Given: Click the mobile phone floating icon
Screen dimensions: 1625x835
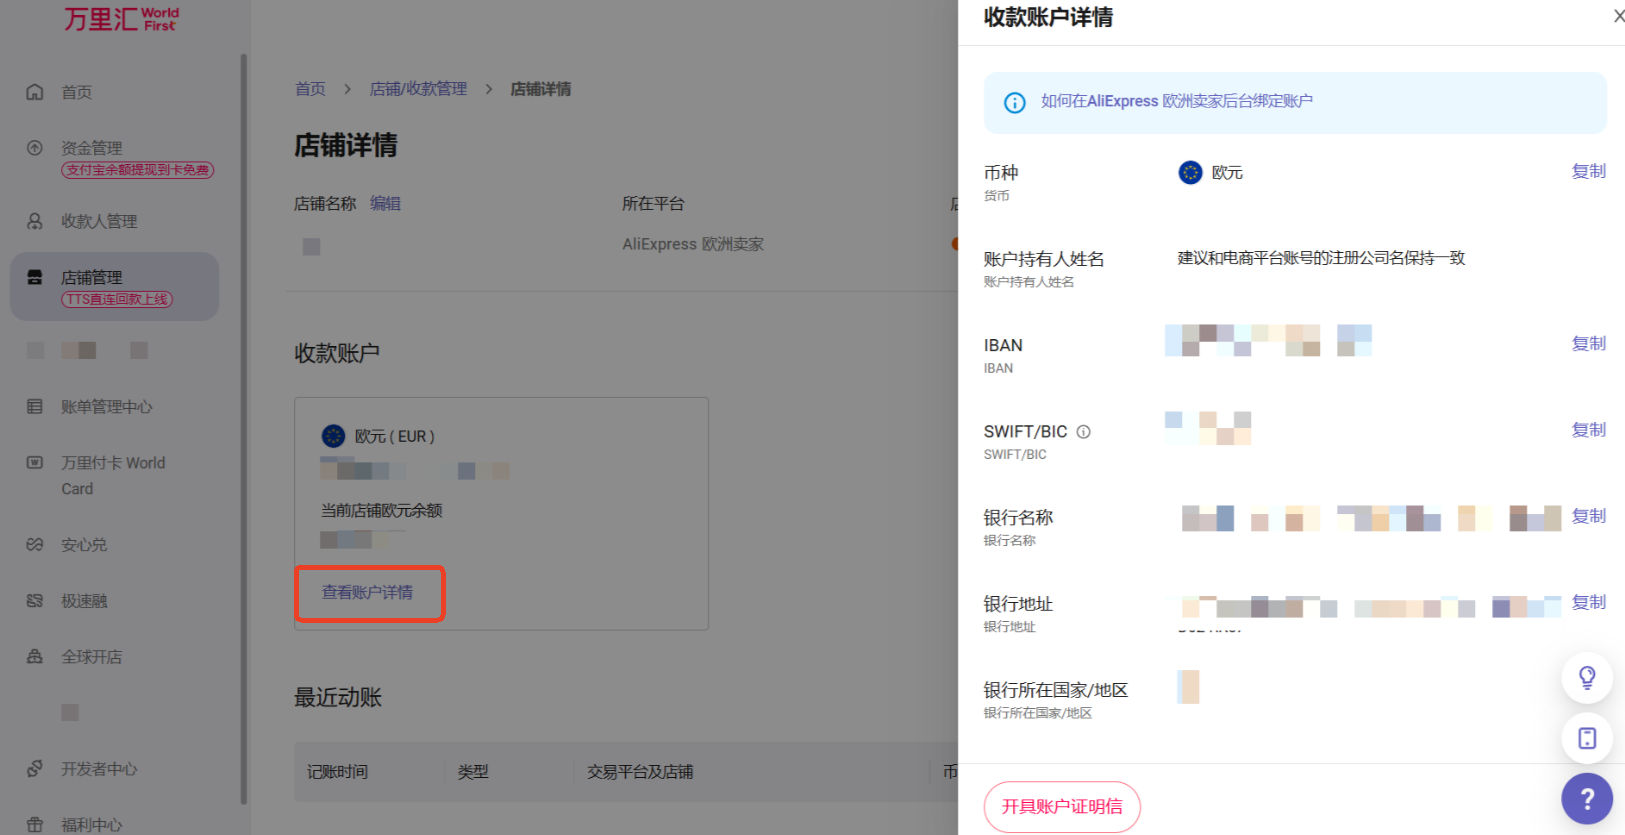Looking at the screenshot, I should point(1586,738).
